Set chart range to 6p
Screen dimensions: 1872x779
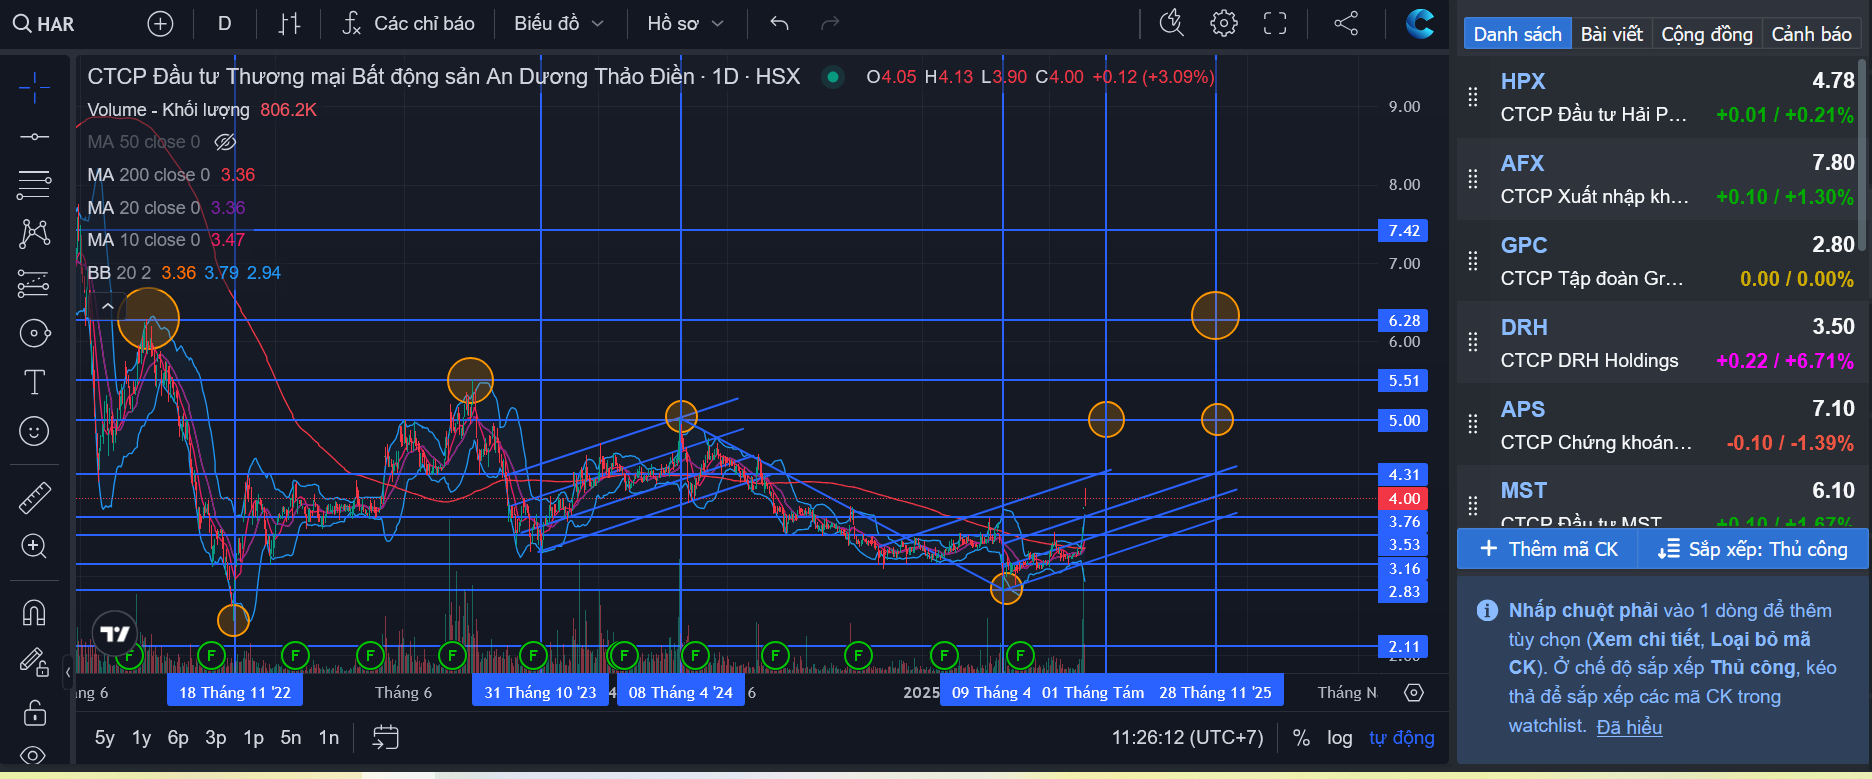pos(178,738)
